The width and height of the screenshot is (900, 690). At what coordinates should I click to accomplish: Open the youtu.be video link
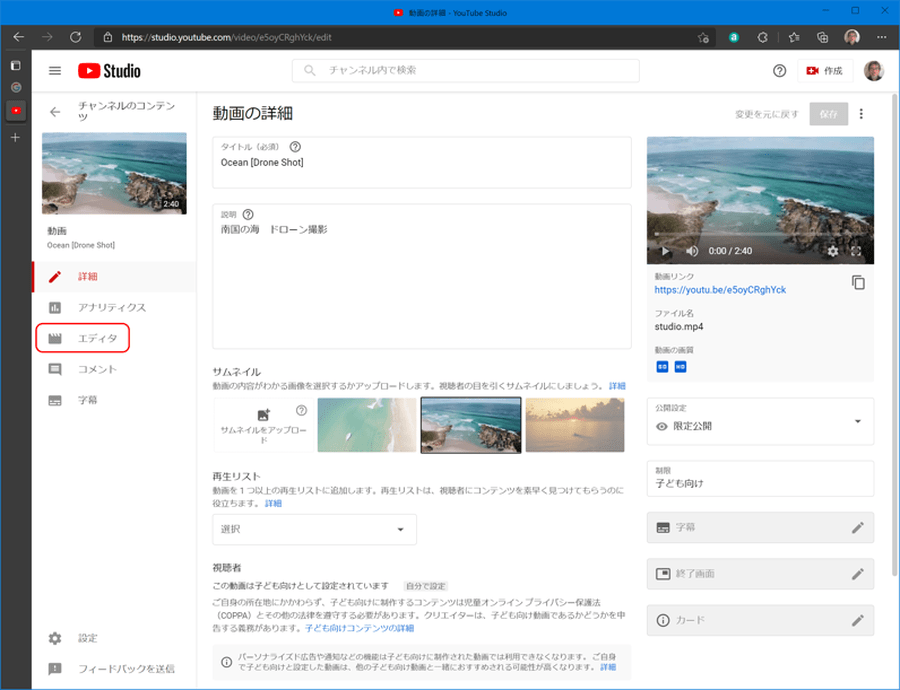click(x=719, y=290)
